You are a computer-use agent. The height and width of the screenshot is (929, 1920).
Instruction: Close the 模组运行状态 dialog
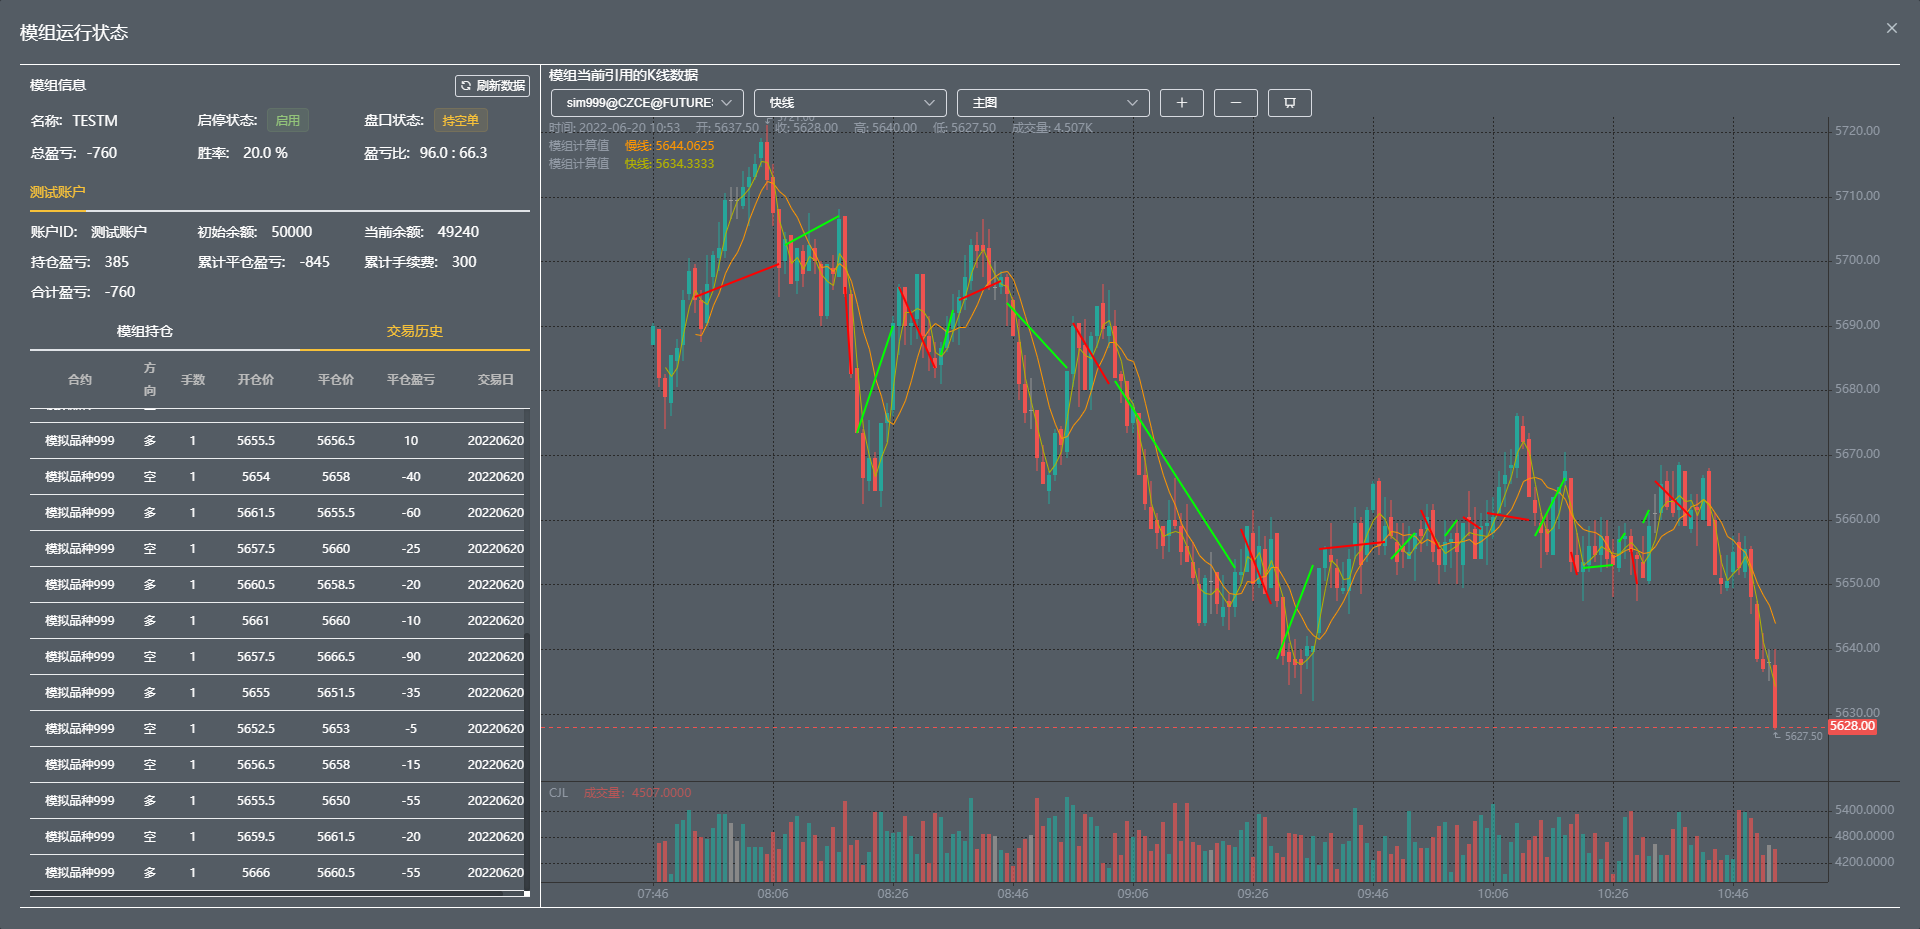(x=1891, y=28)
